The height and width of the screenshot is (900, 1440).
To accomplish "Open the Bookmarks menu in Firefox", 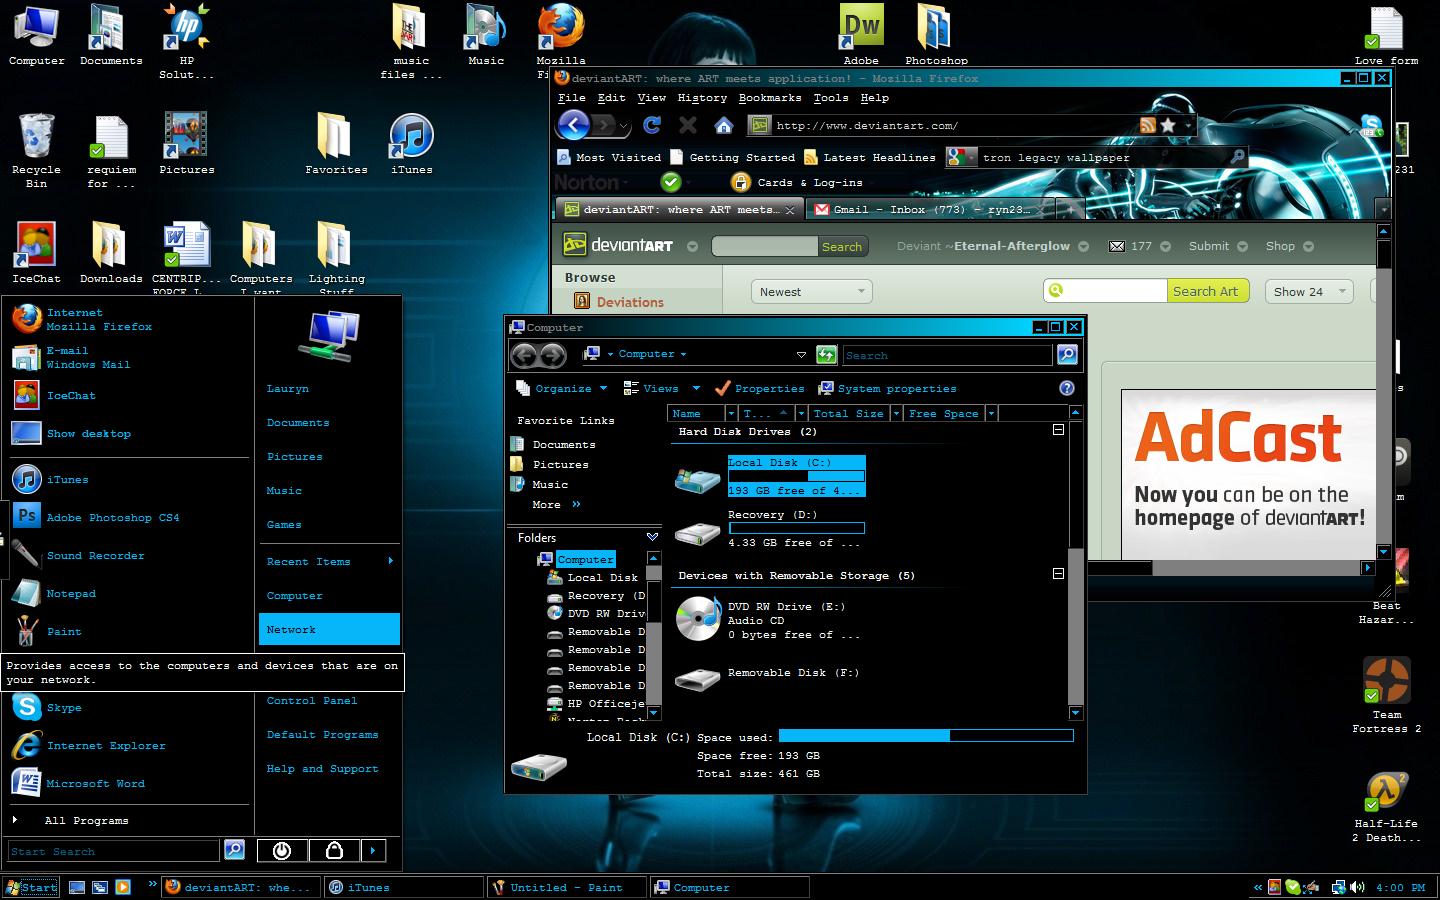I will (770, 97).
